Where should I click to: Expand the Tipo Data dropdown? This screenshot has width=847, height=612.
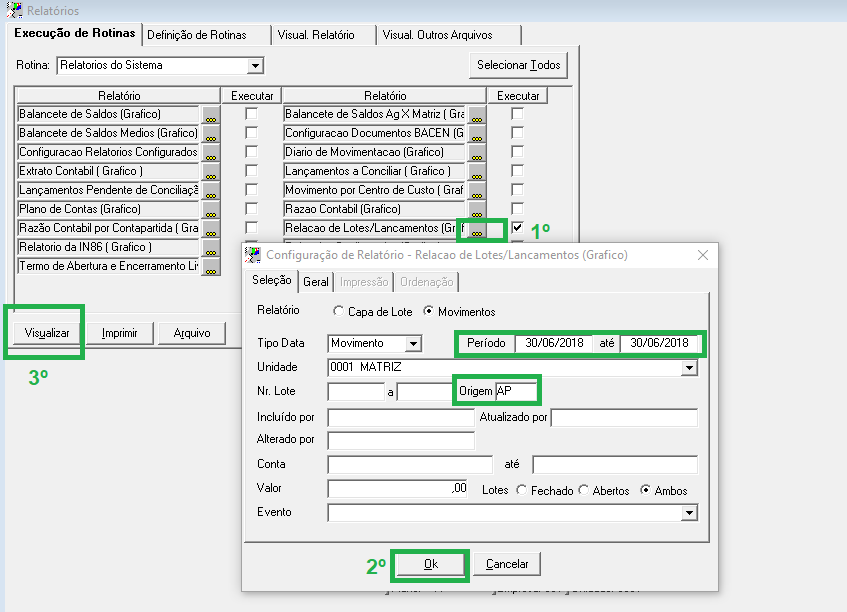pos(413,344)
